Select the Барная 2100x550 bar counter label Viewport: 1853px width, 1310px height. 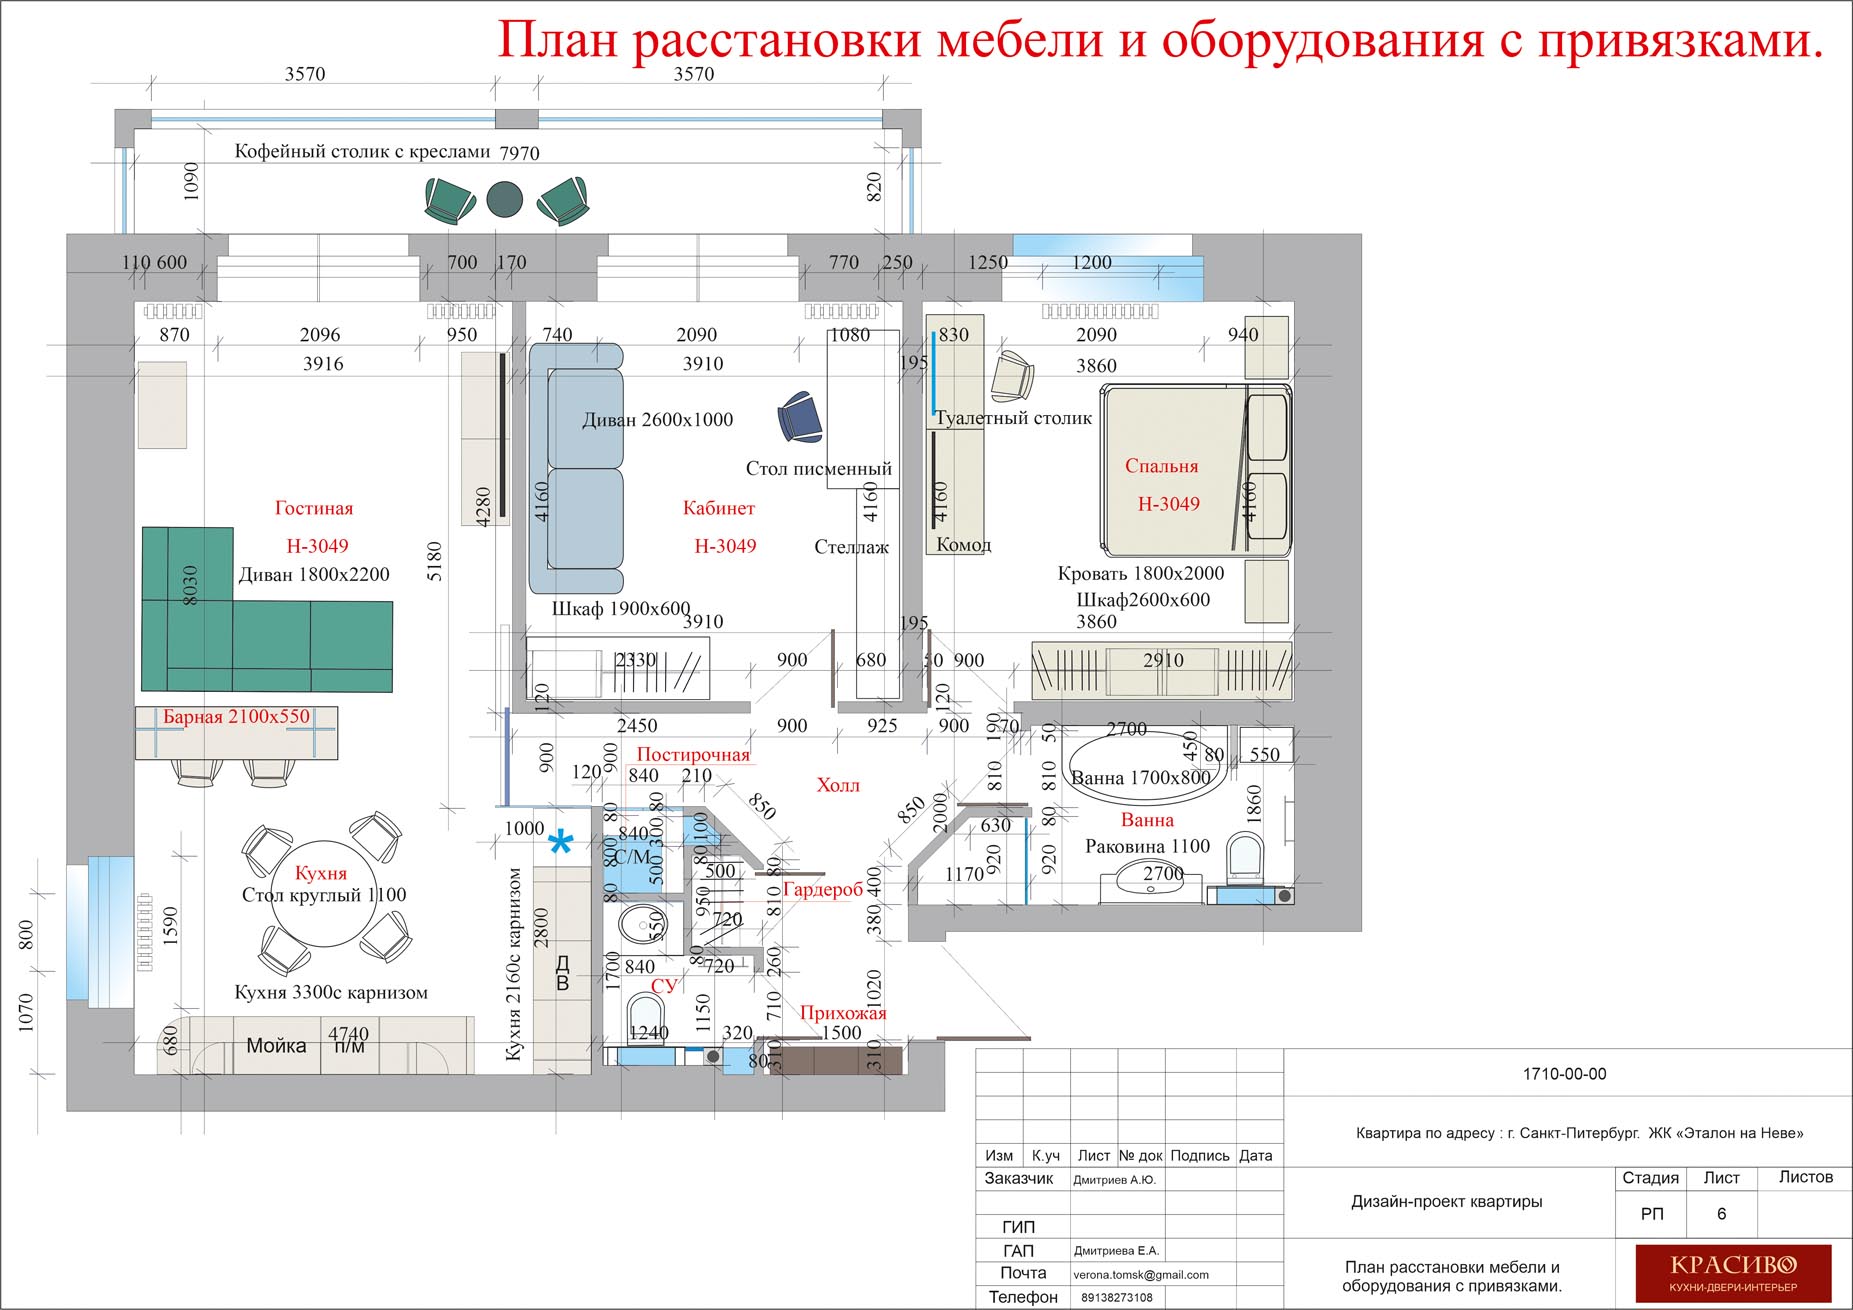pos(236,717)
